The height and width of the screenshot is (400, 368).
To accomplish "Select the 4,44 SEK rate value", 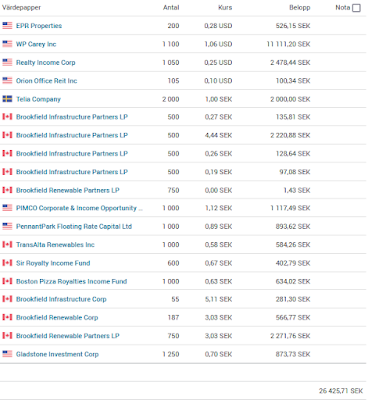I will tap(218, 135).
